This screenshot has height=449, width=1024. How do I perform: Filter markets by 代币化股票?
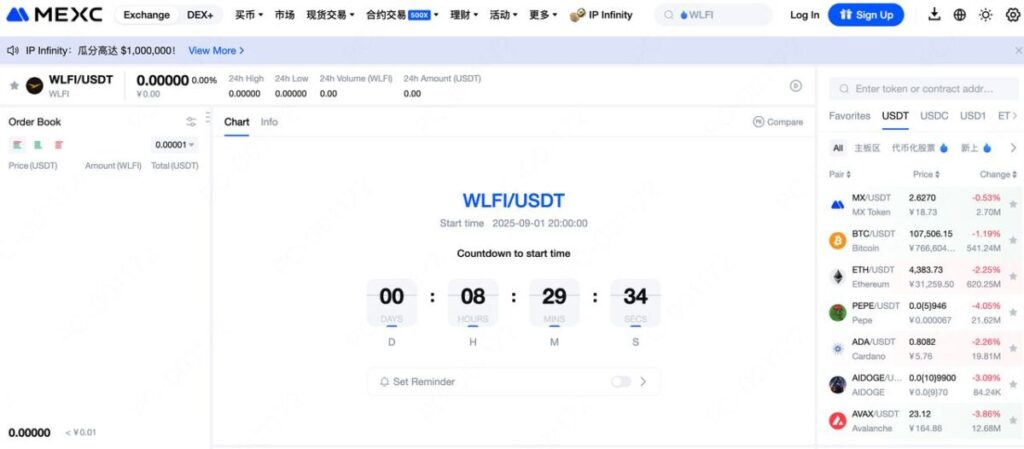(920, 148)
